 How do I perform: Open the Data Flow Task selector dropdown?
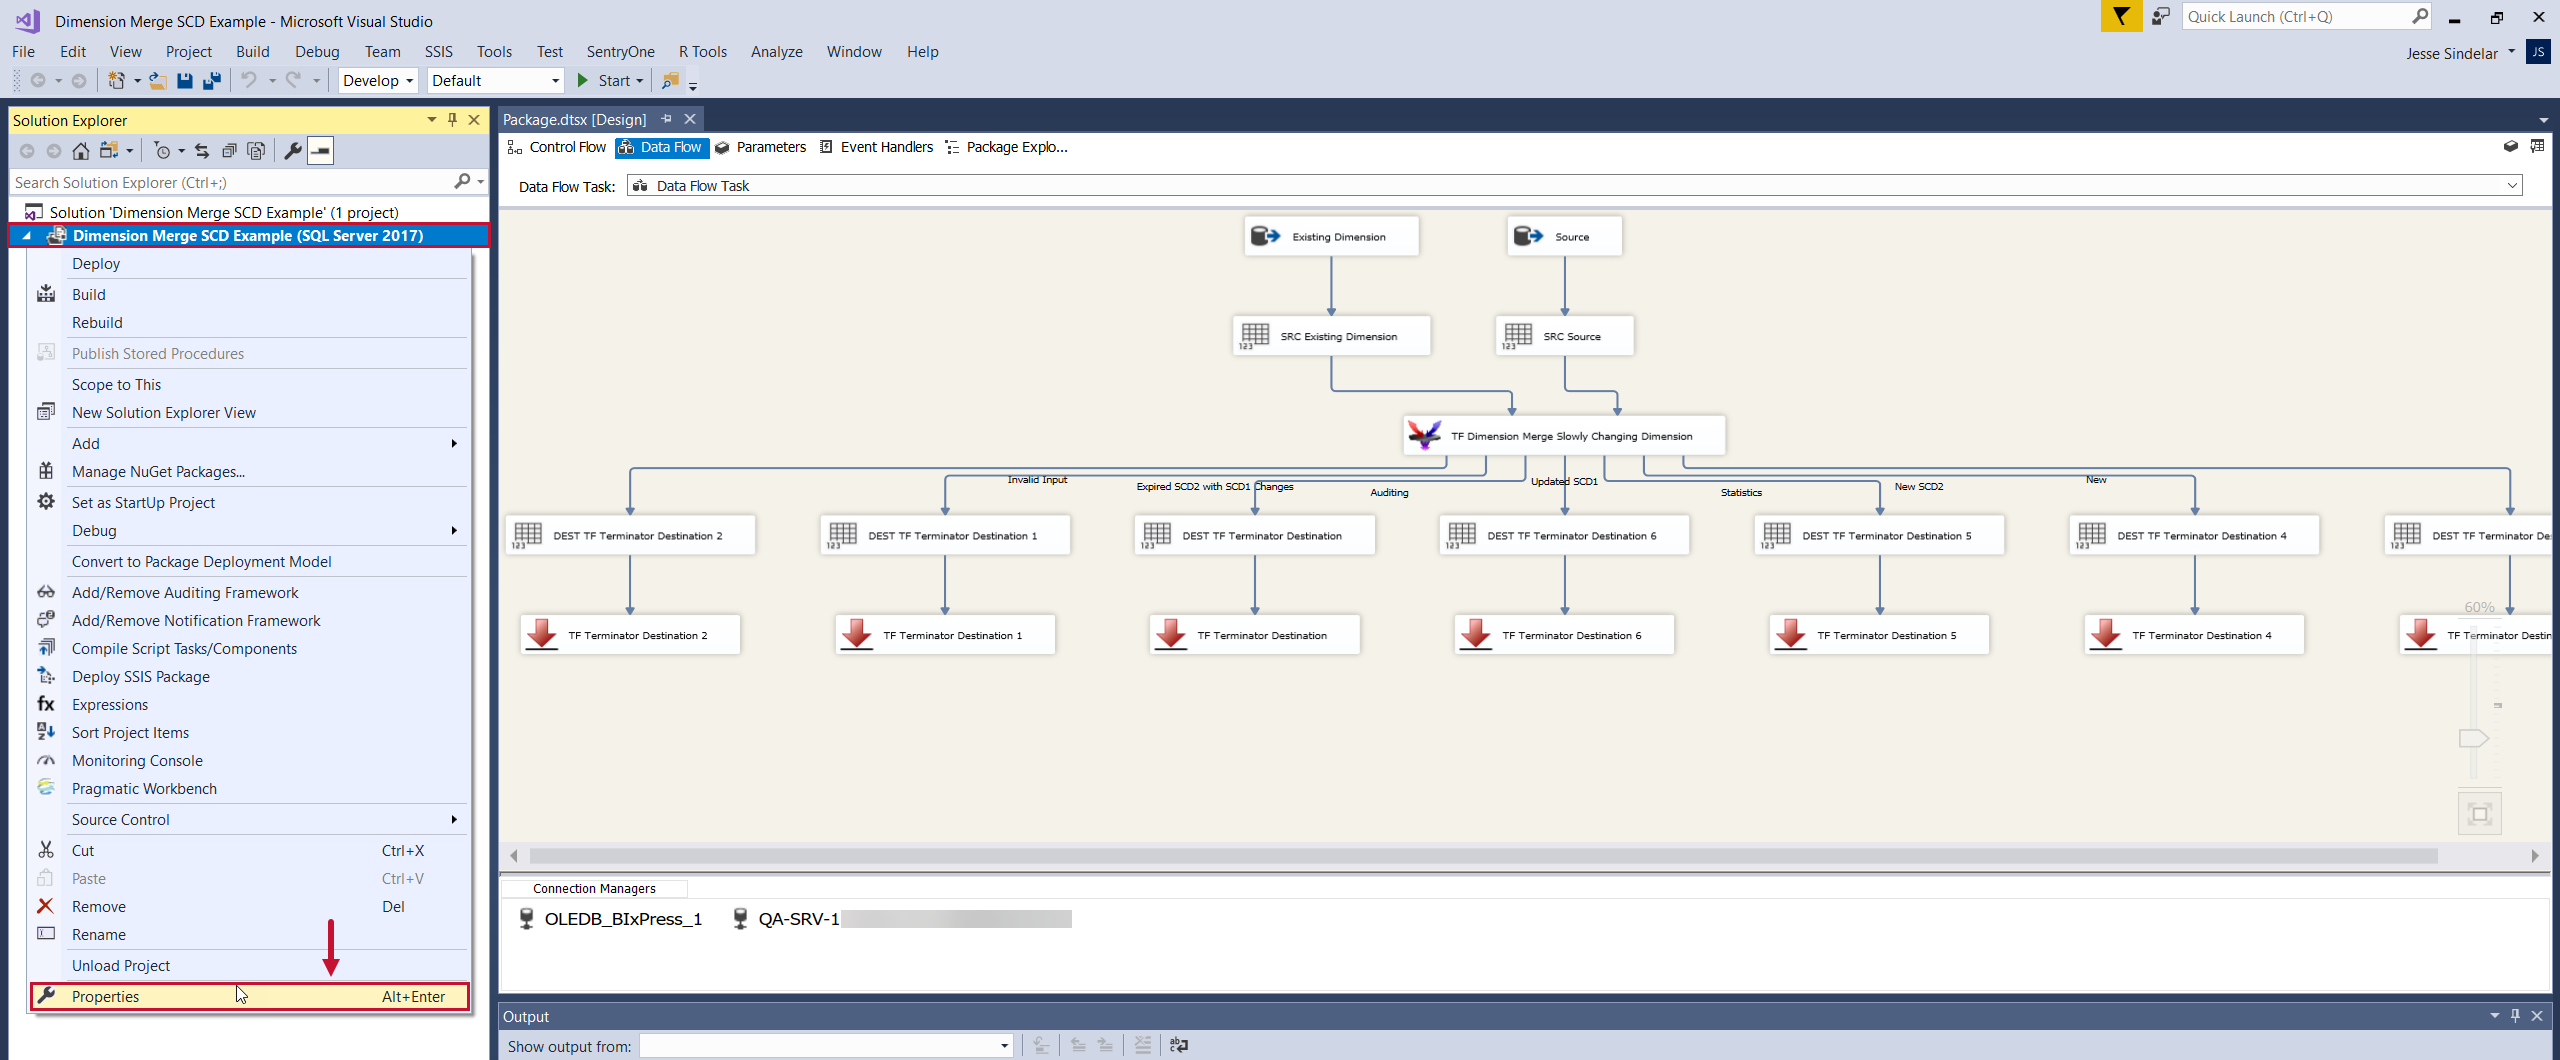[2511, 185]
